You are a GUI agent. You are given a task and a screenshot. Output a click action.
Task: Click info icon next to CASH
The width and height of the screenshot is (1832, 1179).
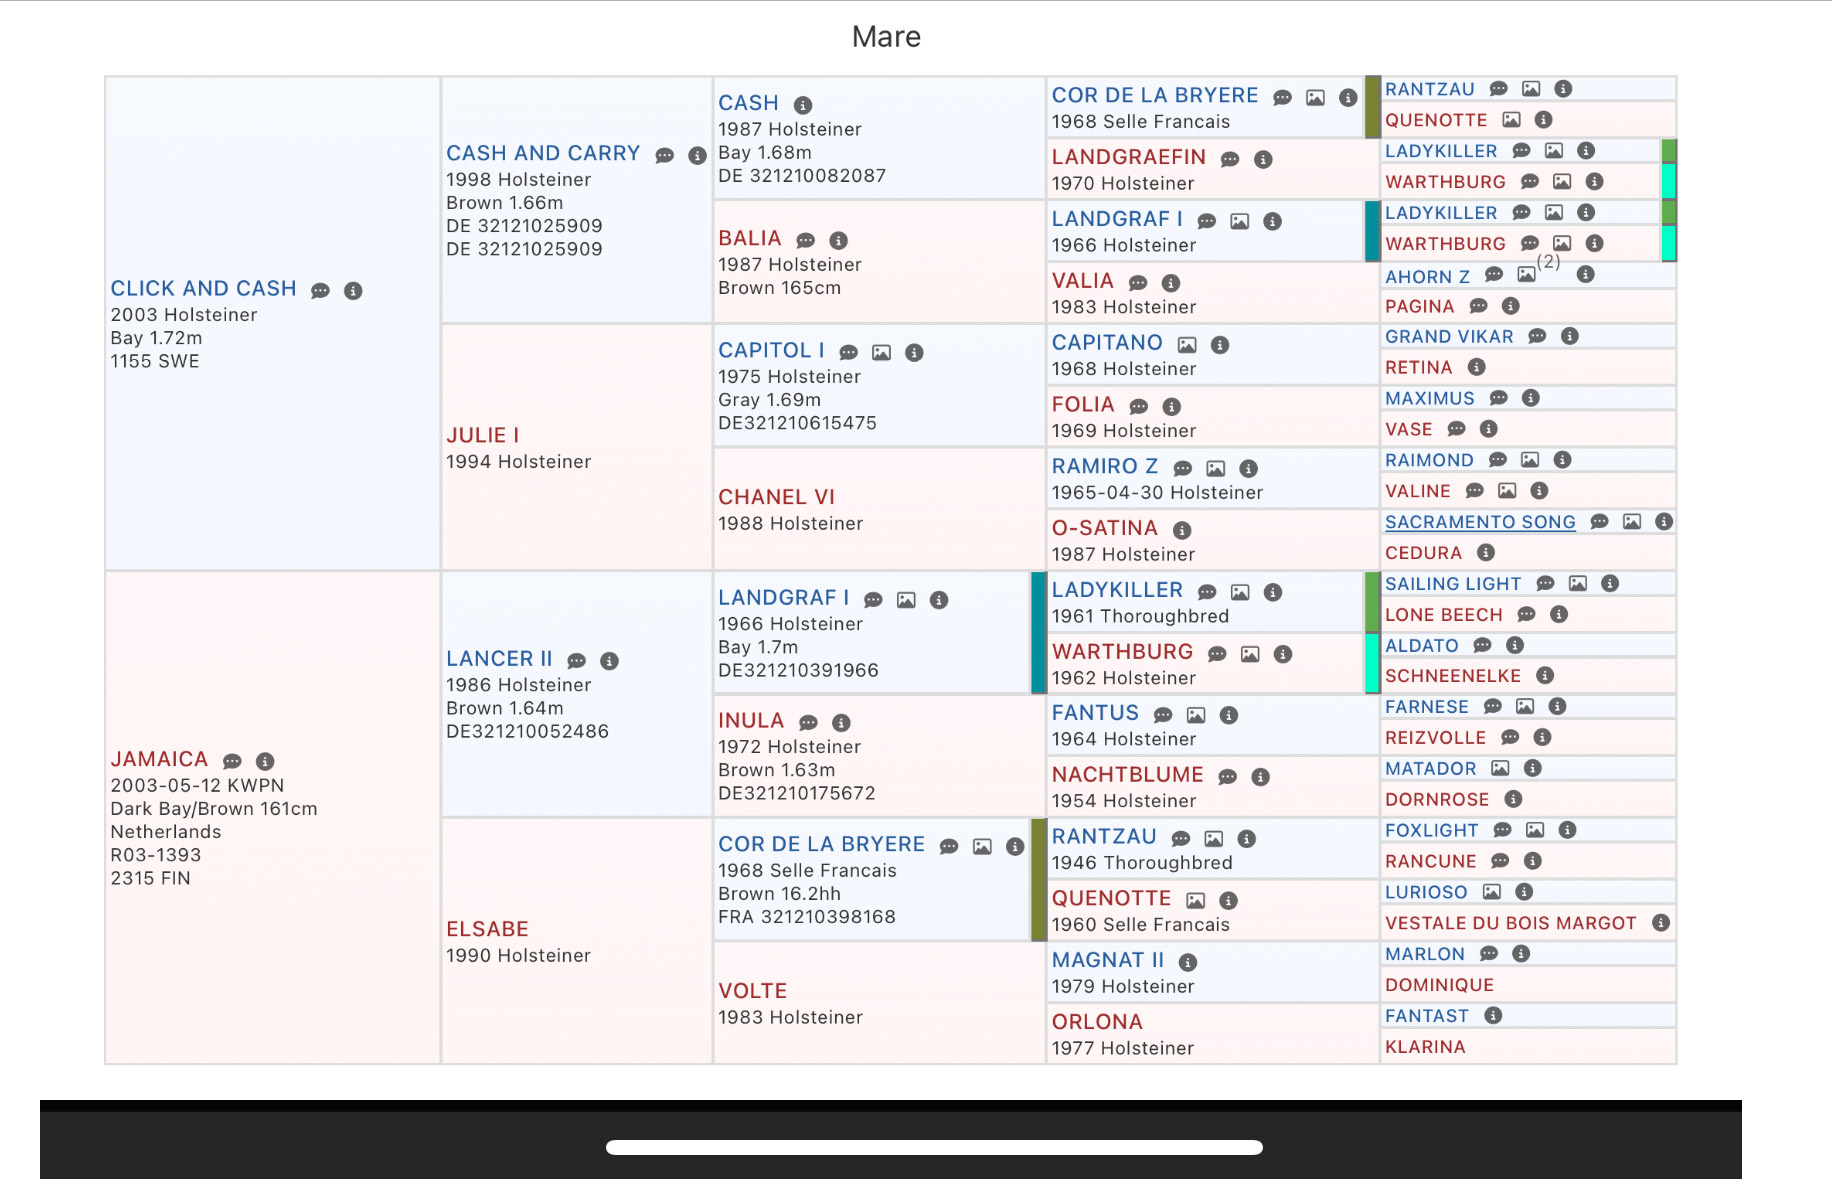803,105
